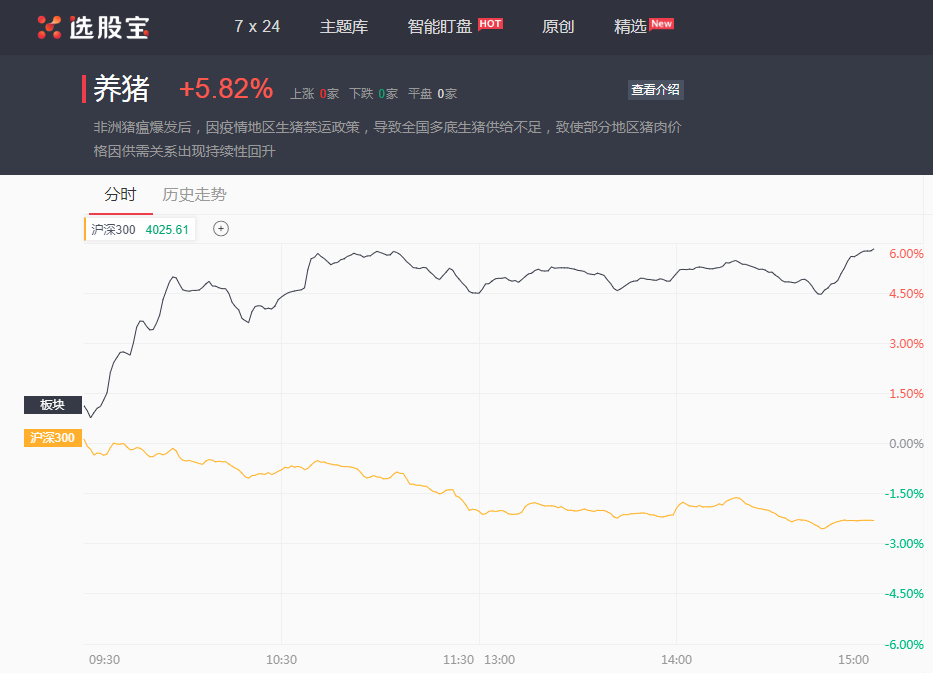This screenshot has height=673, width=933.
Task: Click the 养猪 theme title
Action: [121, 89]
